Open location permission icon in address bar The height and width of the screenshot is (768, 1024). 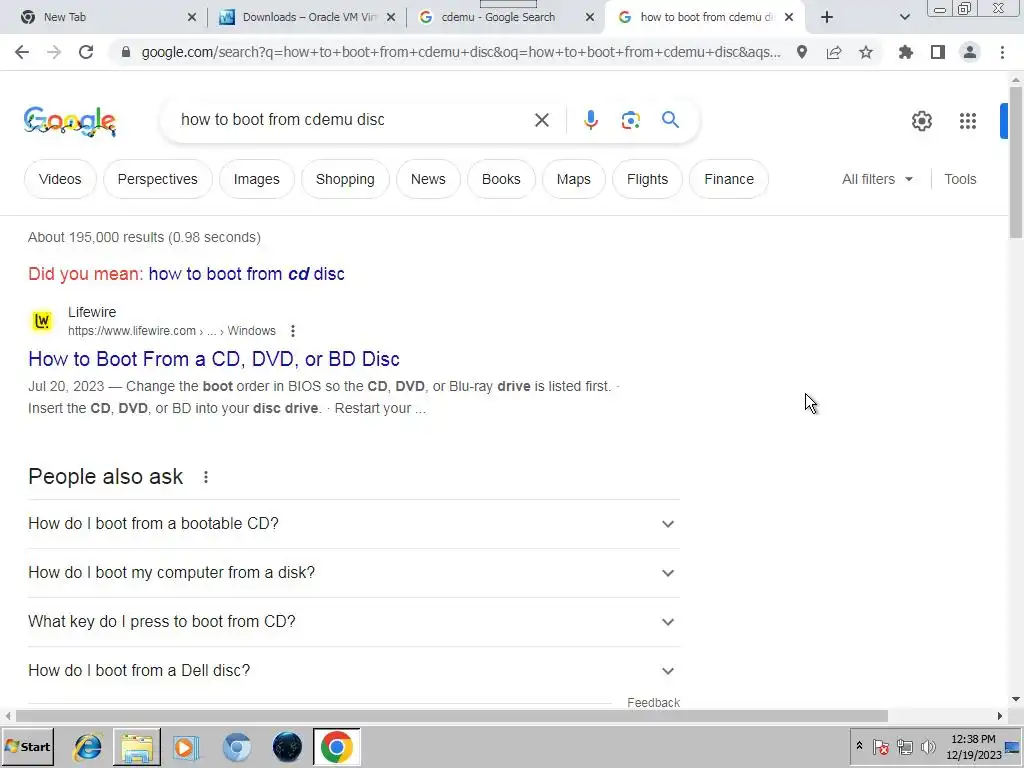(x=801, y=52)
